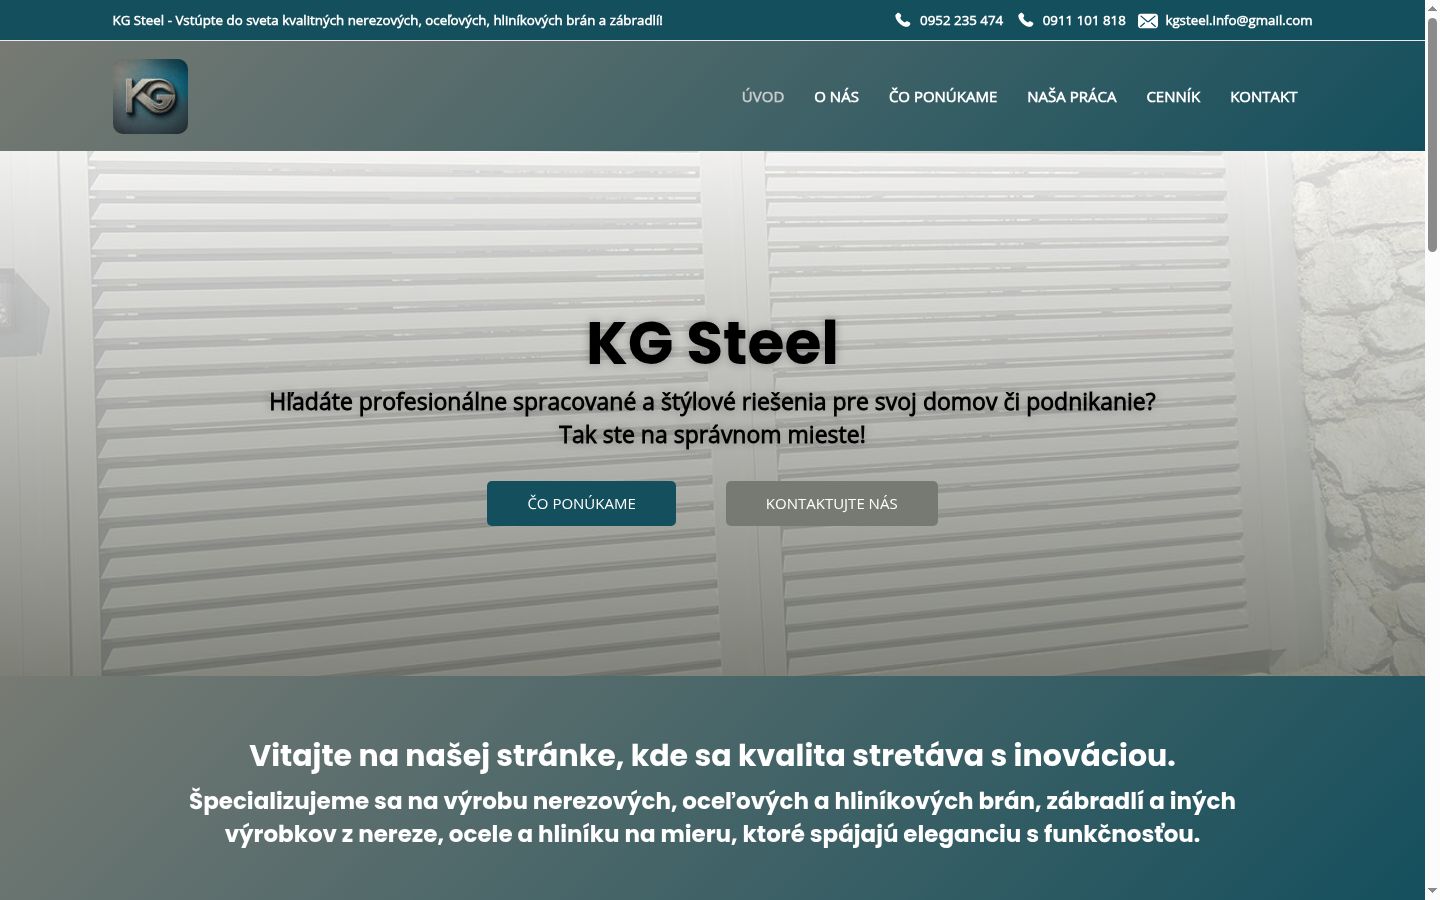Screen dimensions: 1440x900
Task: Call the phone number 0952 235 474
Action: click(961, 20)
